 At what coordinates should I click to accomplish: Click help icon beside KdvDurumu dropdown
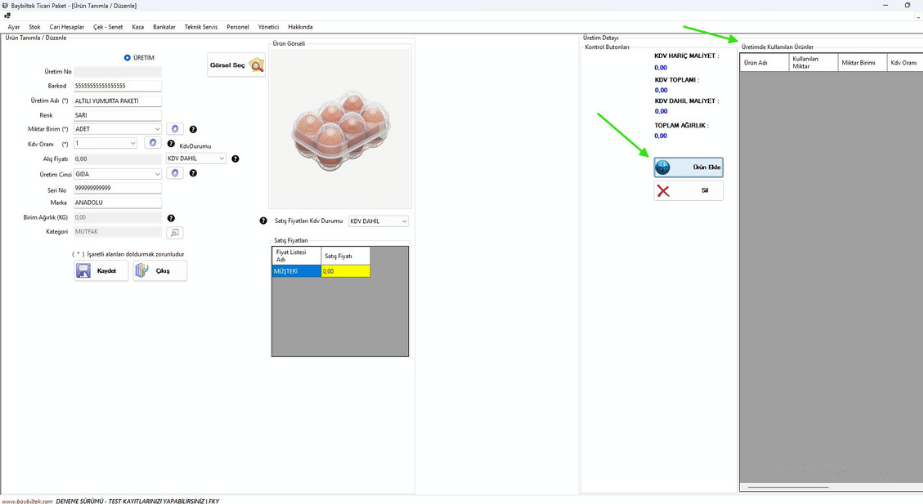(235, 159)
